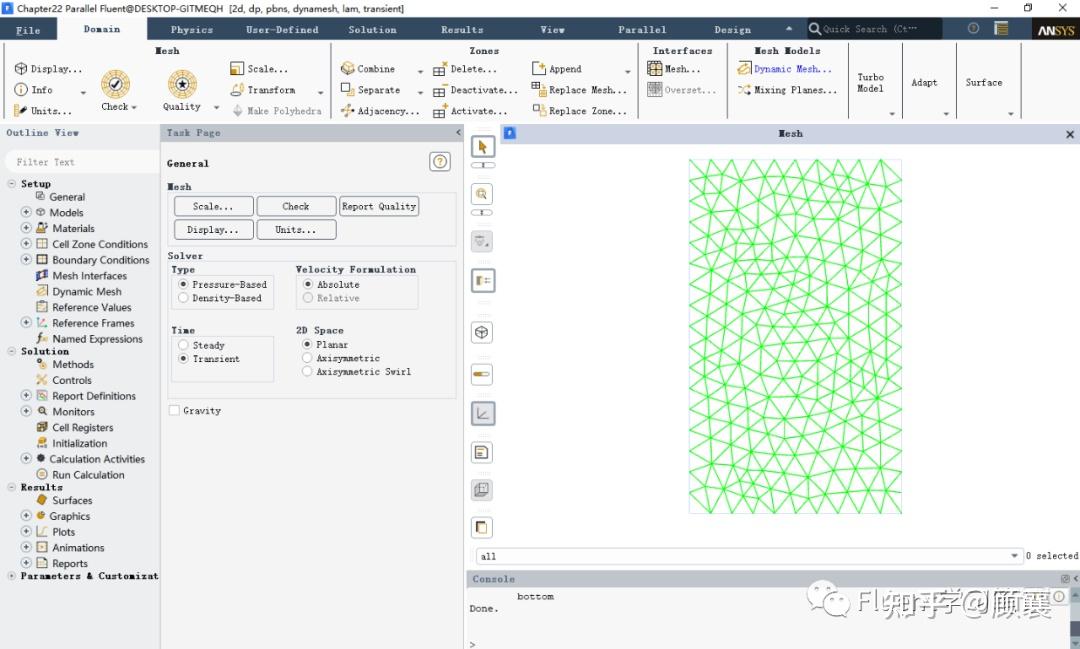The image size is (1080, 649).
Task: Click the axes display icon in graphics toolbar
Action: [483, 413]
